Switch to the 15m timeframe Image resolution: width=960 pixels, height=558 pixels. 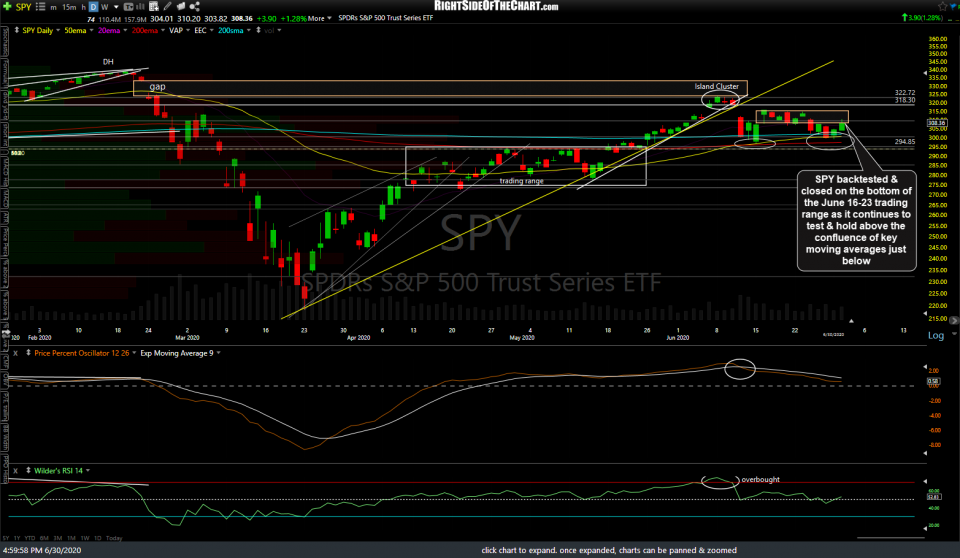click(69, 7)
